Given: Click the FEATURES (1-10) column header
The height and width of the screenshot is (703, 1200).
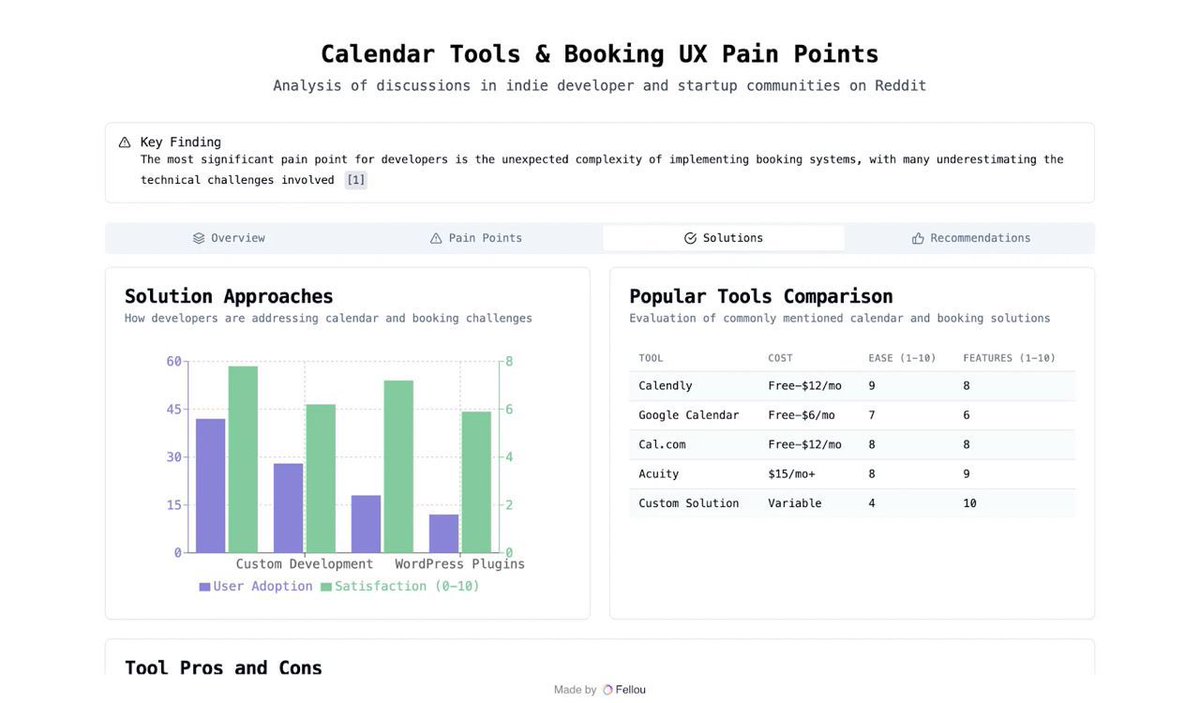Looking at the screenshot, I should [x=1009, y=358].
